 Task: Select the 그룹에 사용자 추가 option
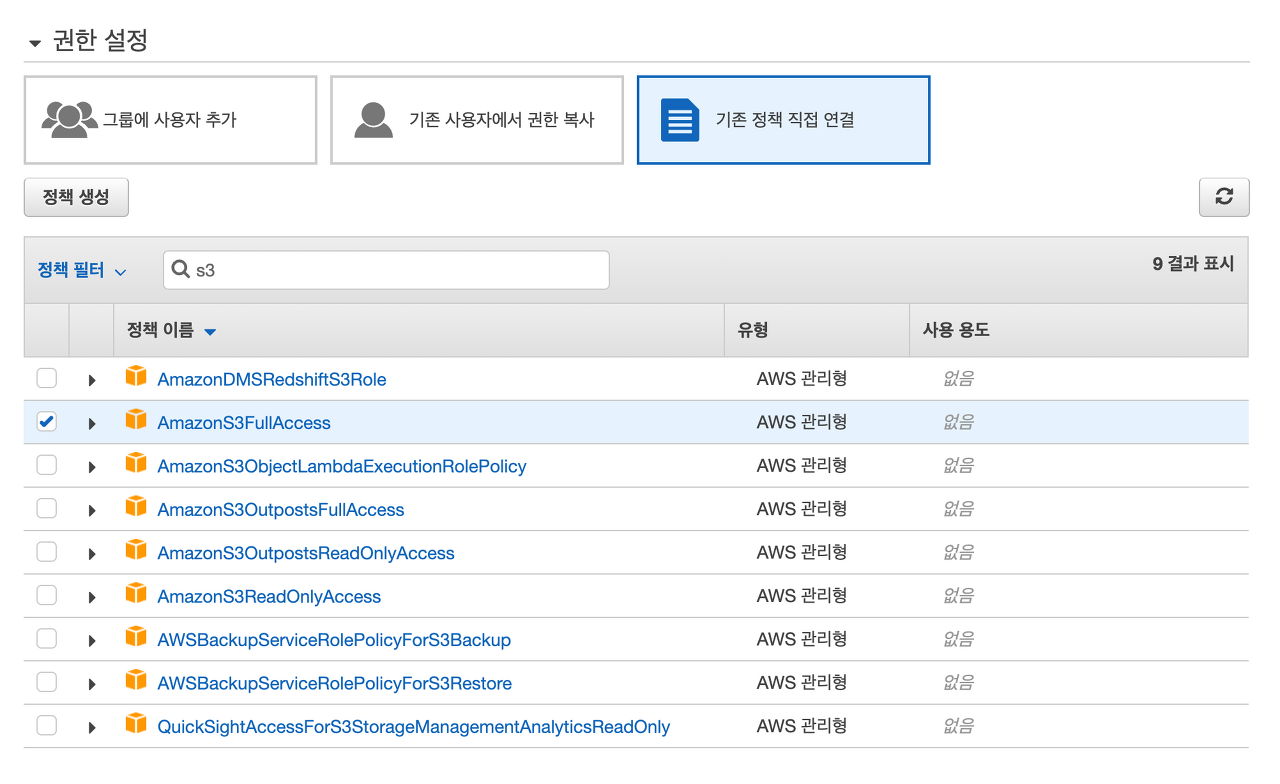coord(170,120)
